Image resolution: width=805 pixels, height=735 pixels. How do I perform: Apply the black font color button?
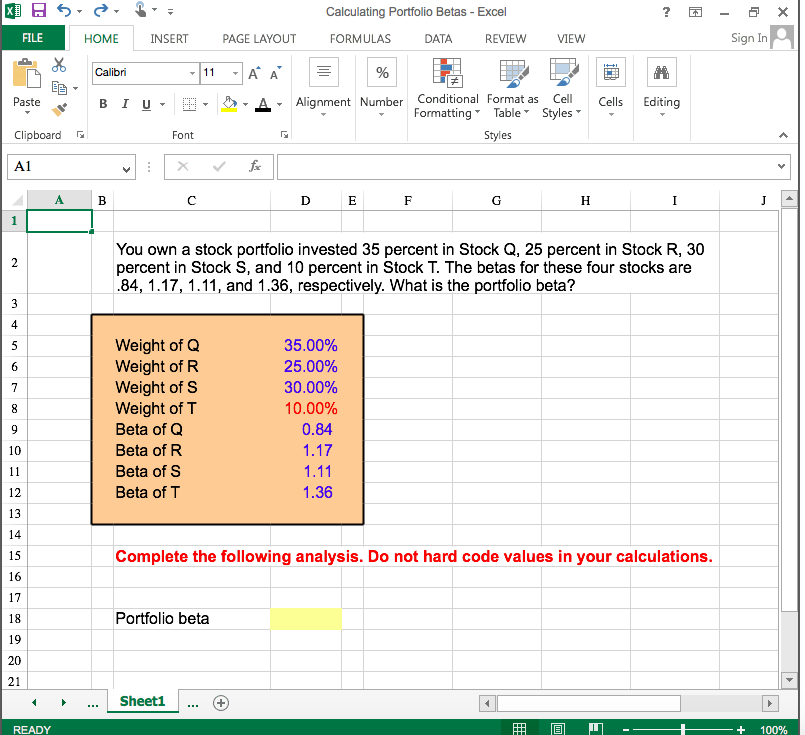tap(263, 104)
